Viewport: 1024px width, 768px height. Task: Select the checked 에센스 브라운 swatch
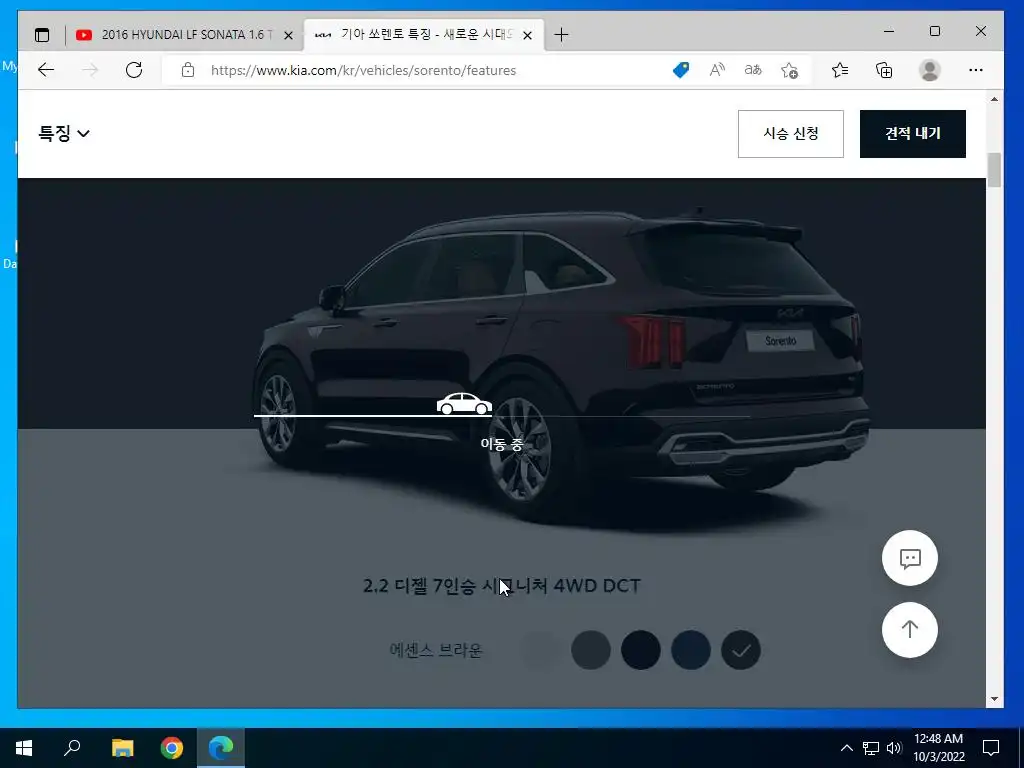[x=741, y=650]
